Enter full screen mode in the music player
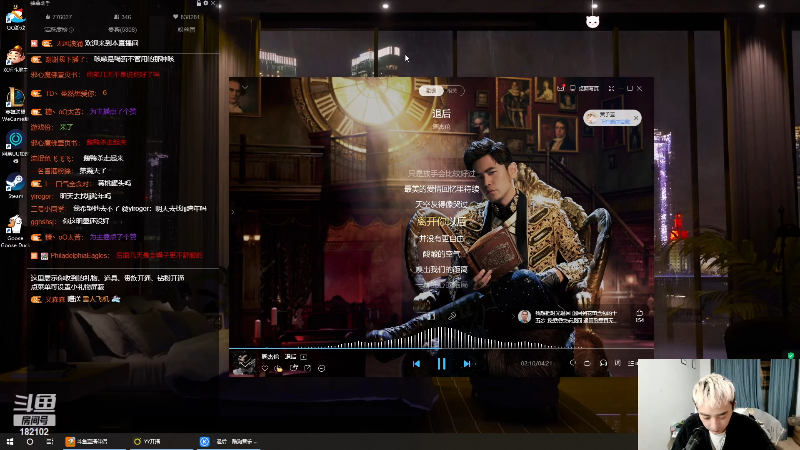 click(611, 88)
